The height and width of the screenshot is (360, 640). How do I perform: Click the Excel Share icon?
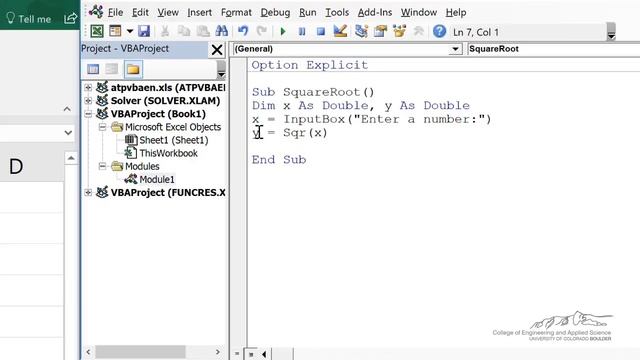[70, 18]
